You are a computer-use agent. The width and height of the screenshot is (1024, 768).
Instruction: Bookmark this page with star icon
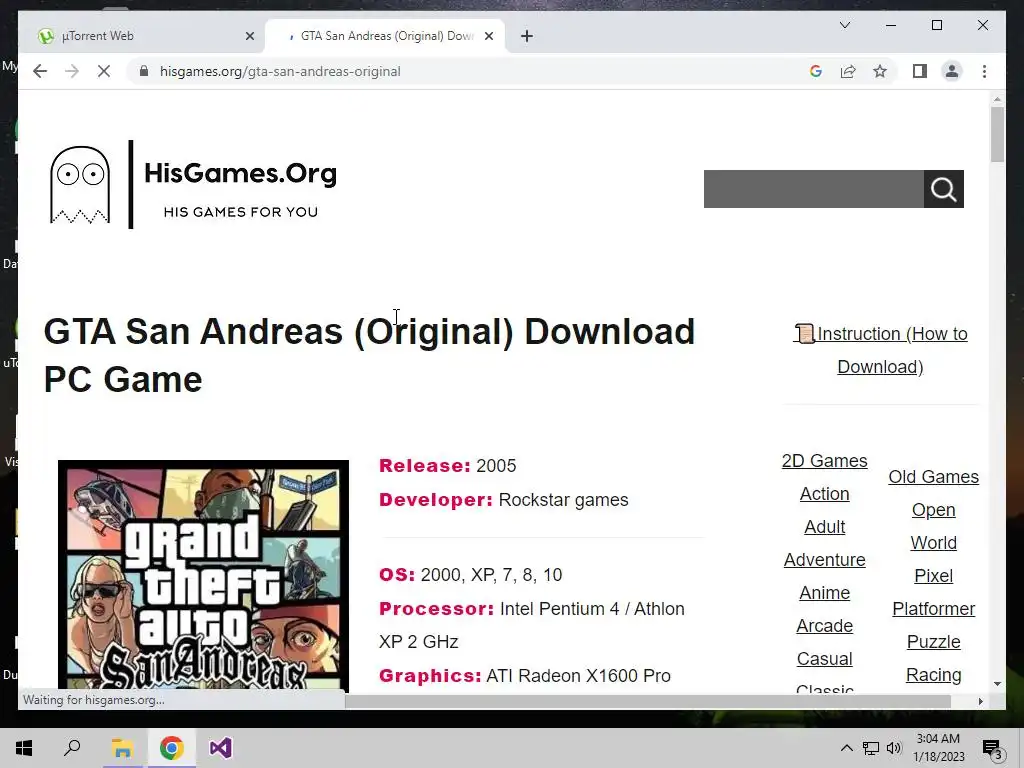point(880,71)
